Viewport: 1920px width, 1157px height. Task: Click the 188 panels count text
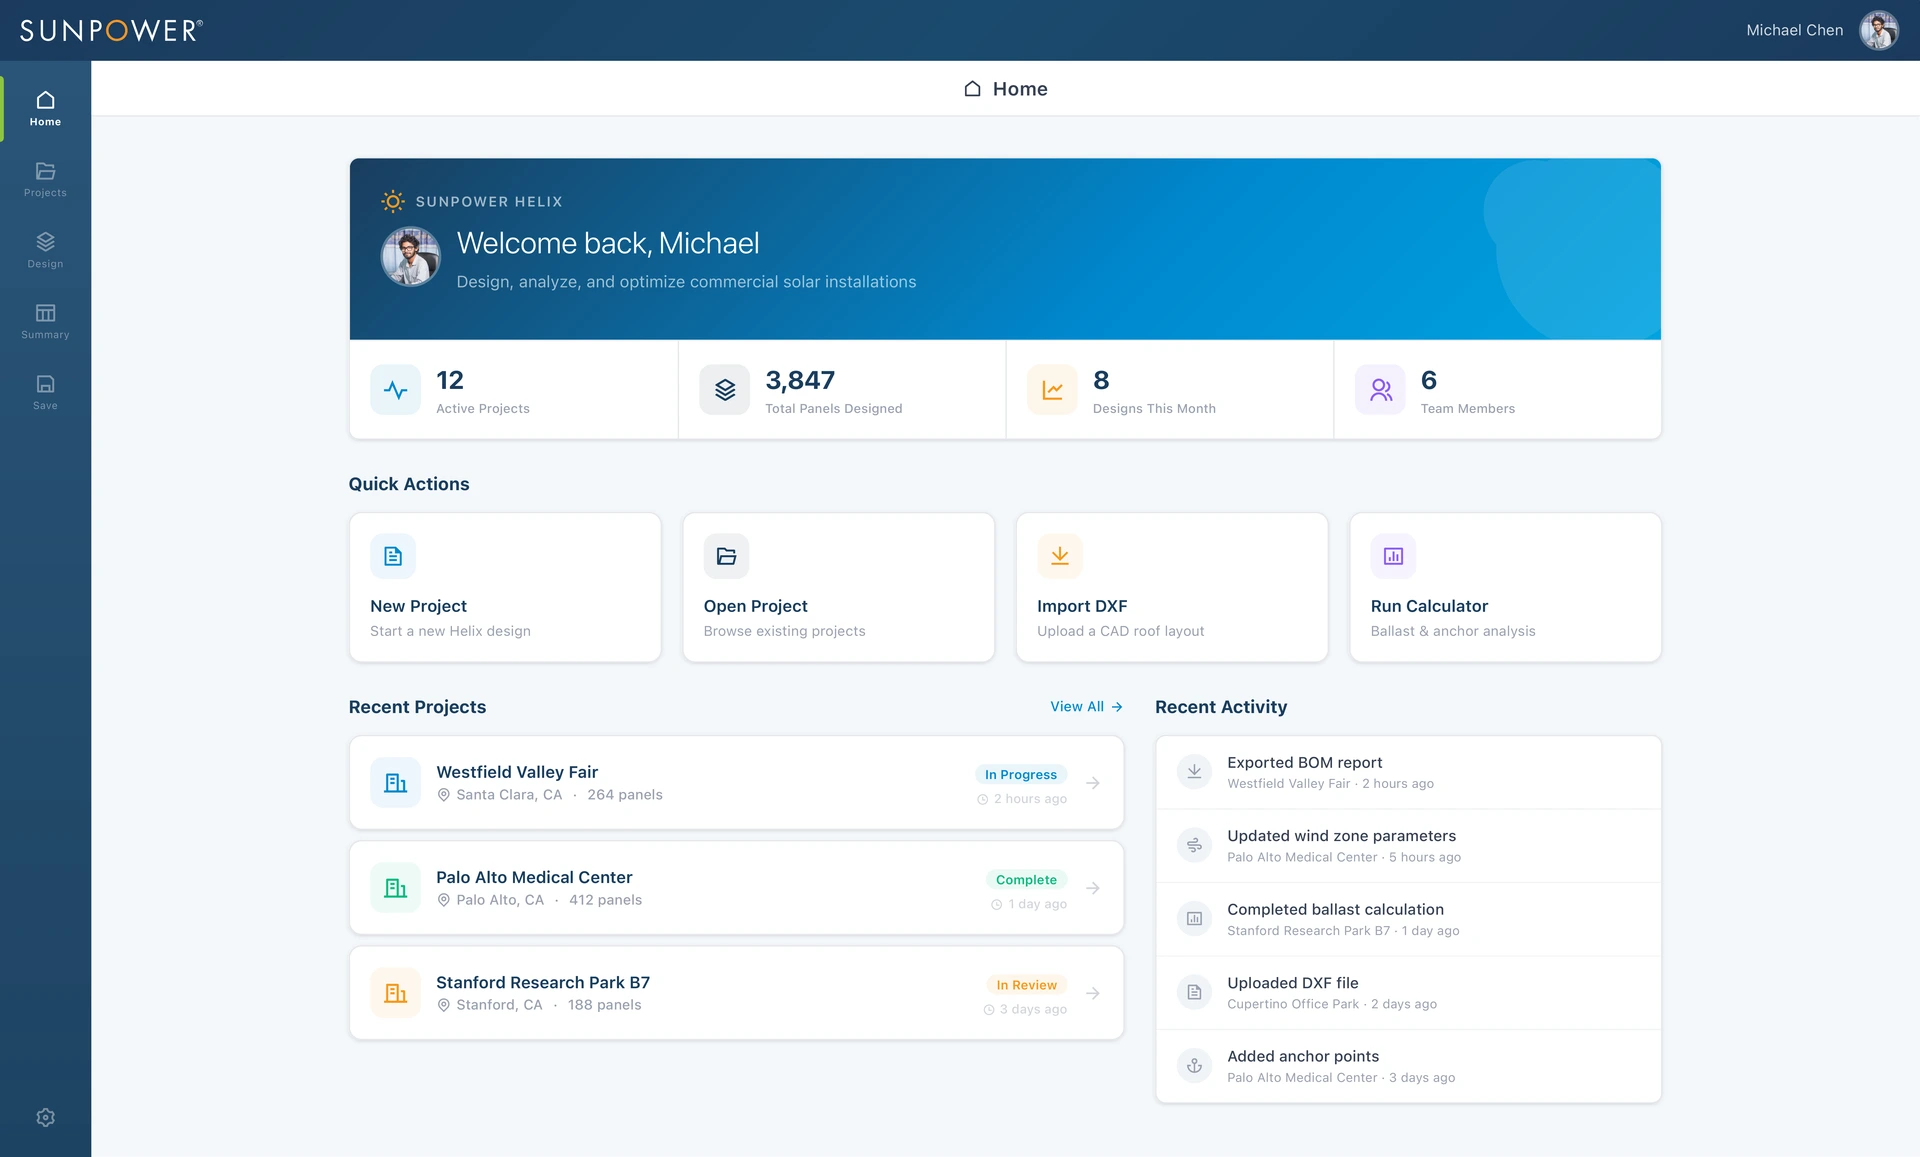click(604, 1005)
